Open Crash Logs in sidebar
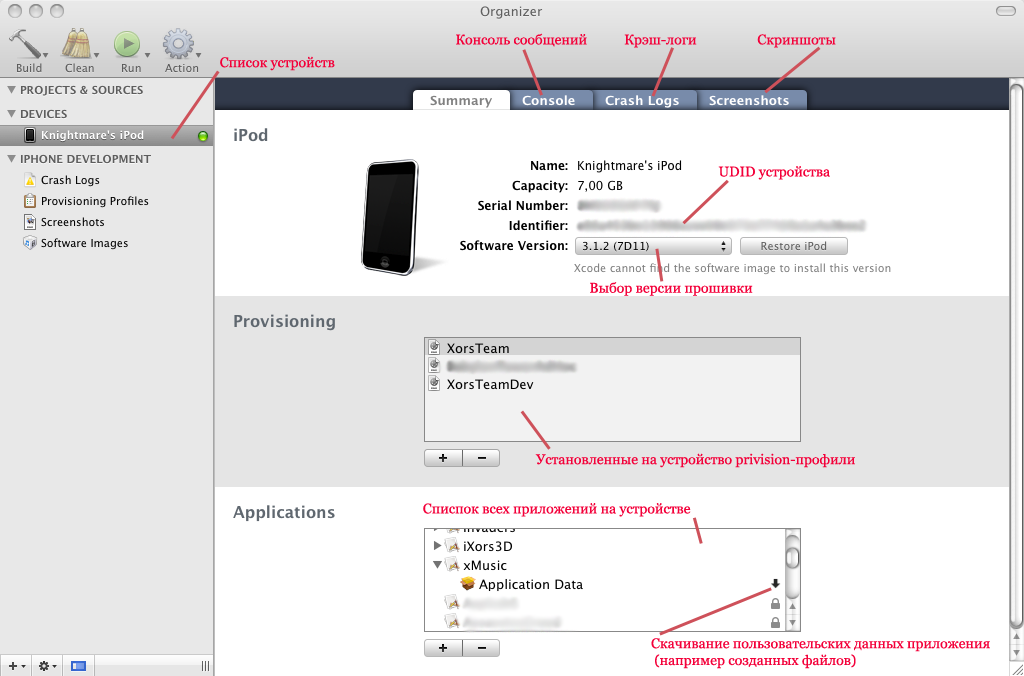Image resolution: width=1024 pixels, height=676 pixels. click(70, 180)
